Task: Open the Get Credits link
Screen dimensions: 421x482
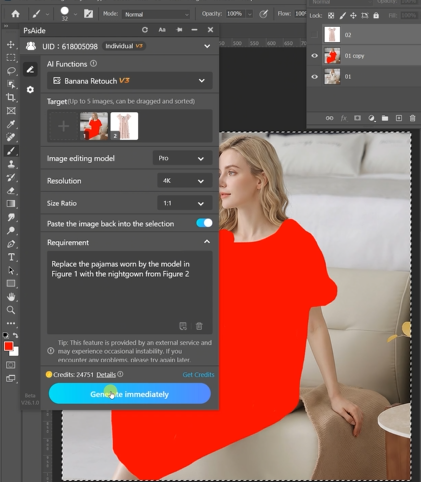Action: (198, 375)
